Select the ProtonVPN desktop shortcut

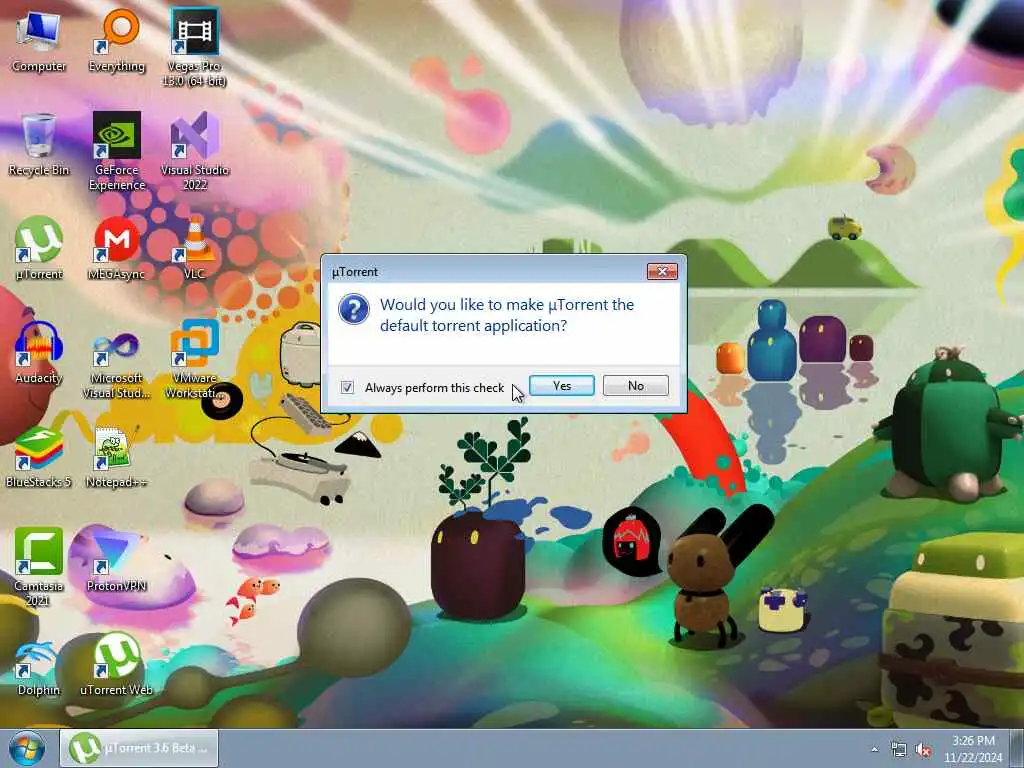(x=117, y=560)
